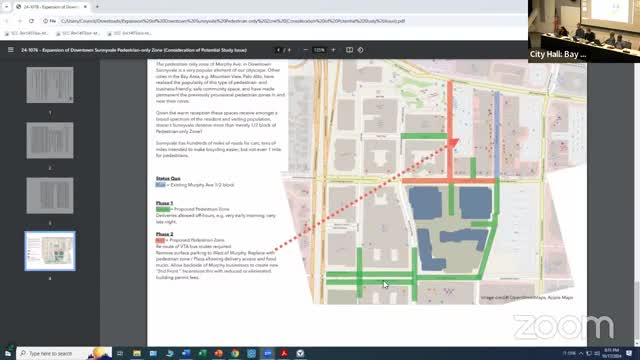Click the City Hall video thumbnail
The height and width of the screenshot is (360, 640).
(x=584, y=31)
